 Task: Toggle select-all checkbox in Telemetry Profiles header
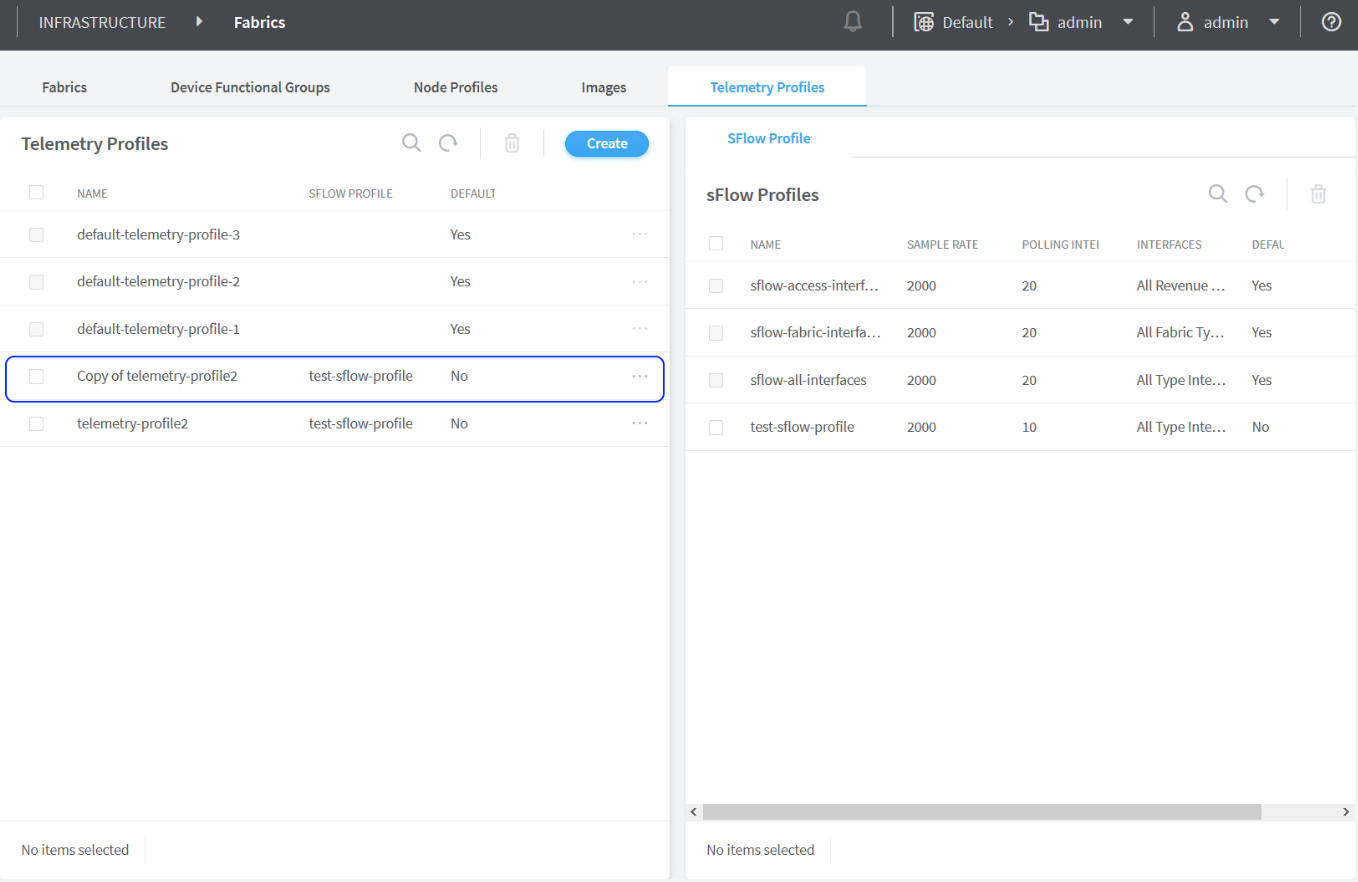point(37,192)
